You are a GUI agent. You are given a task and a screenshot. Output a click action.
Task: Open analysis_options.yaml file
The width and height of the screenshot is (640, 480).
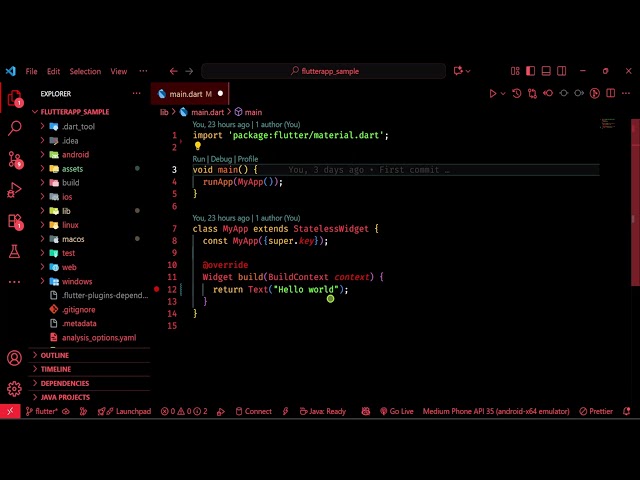91,338
